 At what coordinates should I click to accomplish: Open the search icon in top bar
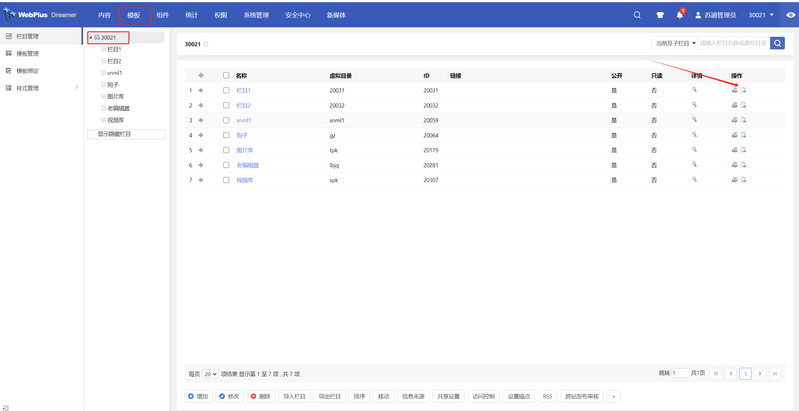pyautogui.click(x=637, y=15)
